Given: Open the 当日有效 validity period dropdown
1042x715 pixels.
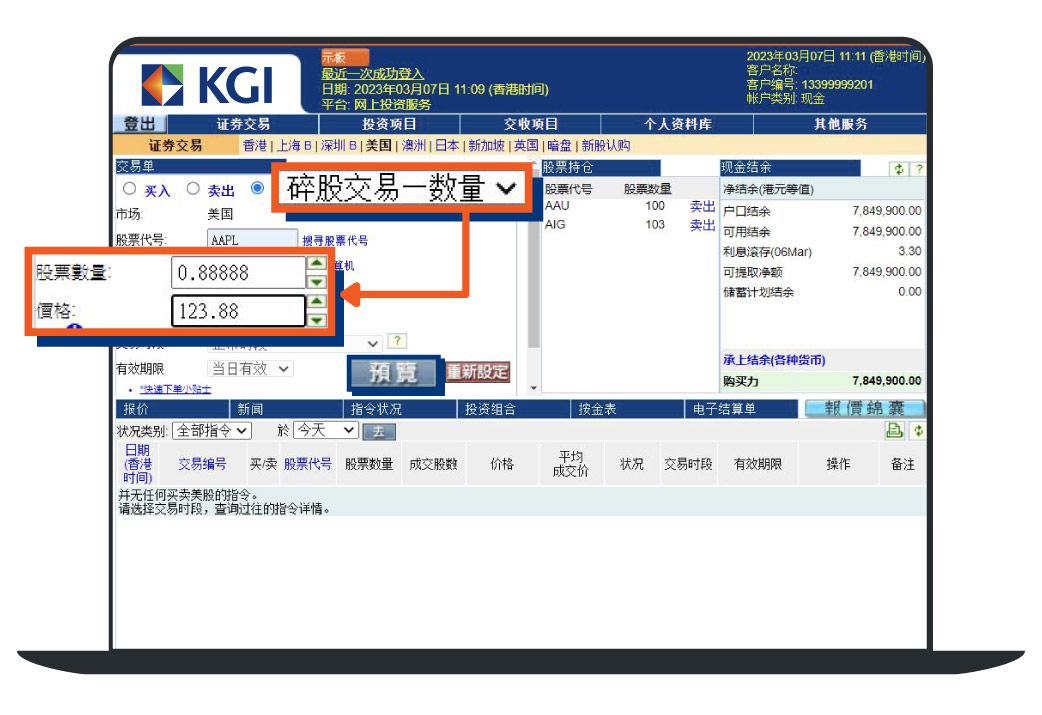Looking at the screenshot, I should (x=250, y=369).
